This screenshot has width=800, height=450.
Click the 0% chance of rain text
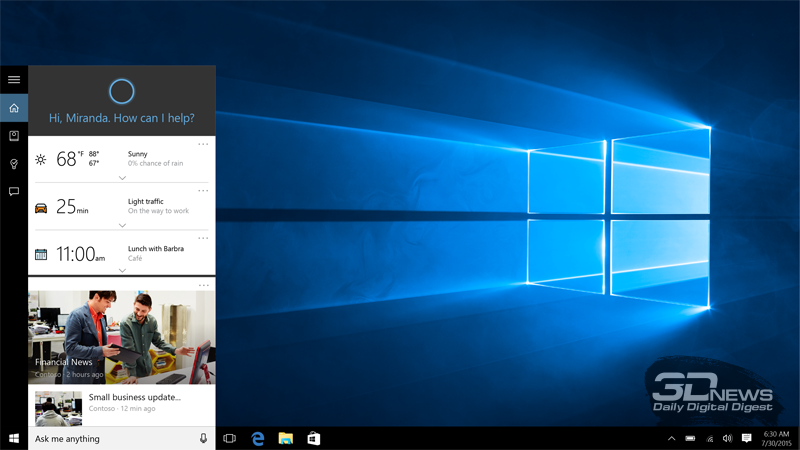[x=155, y=163]
